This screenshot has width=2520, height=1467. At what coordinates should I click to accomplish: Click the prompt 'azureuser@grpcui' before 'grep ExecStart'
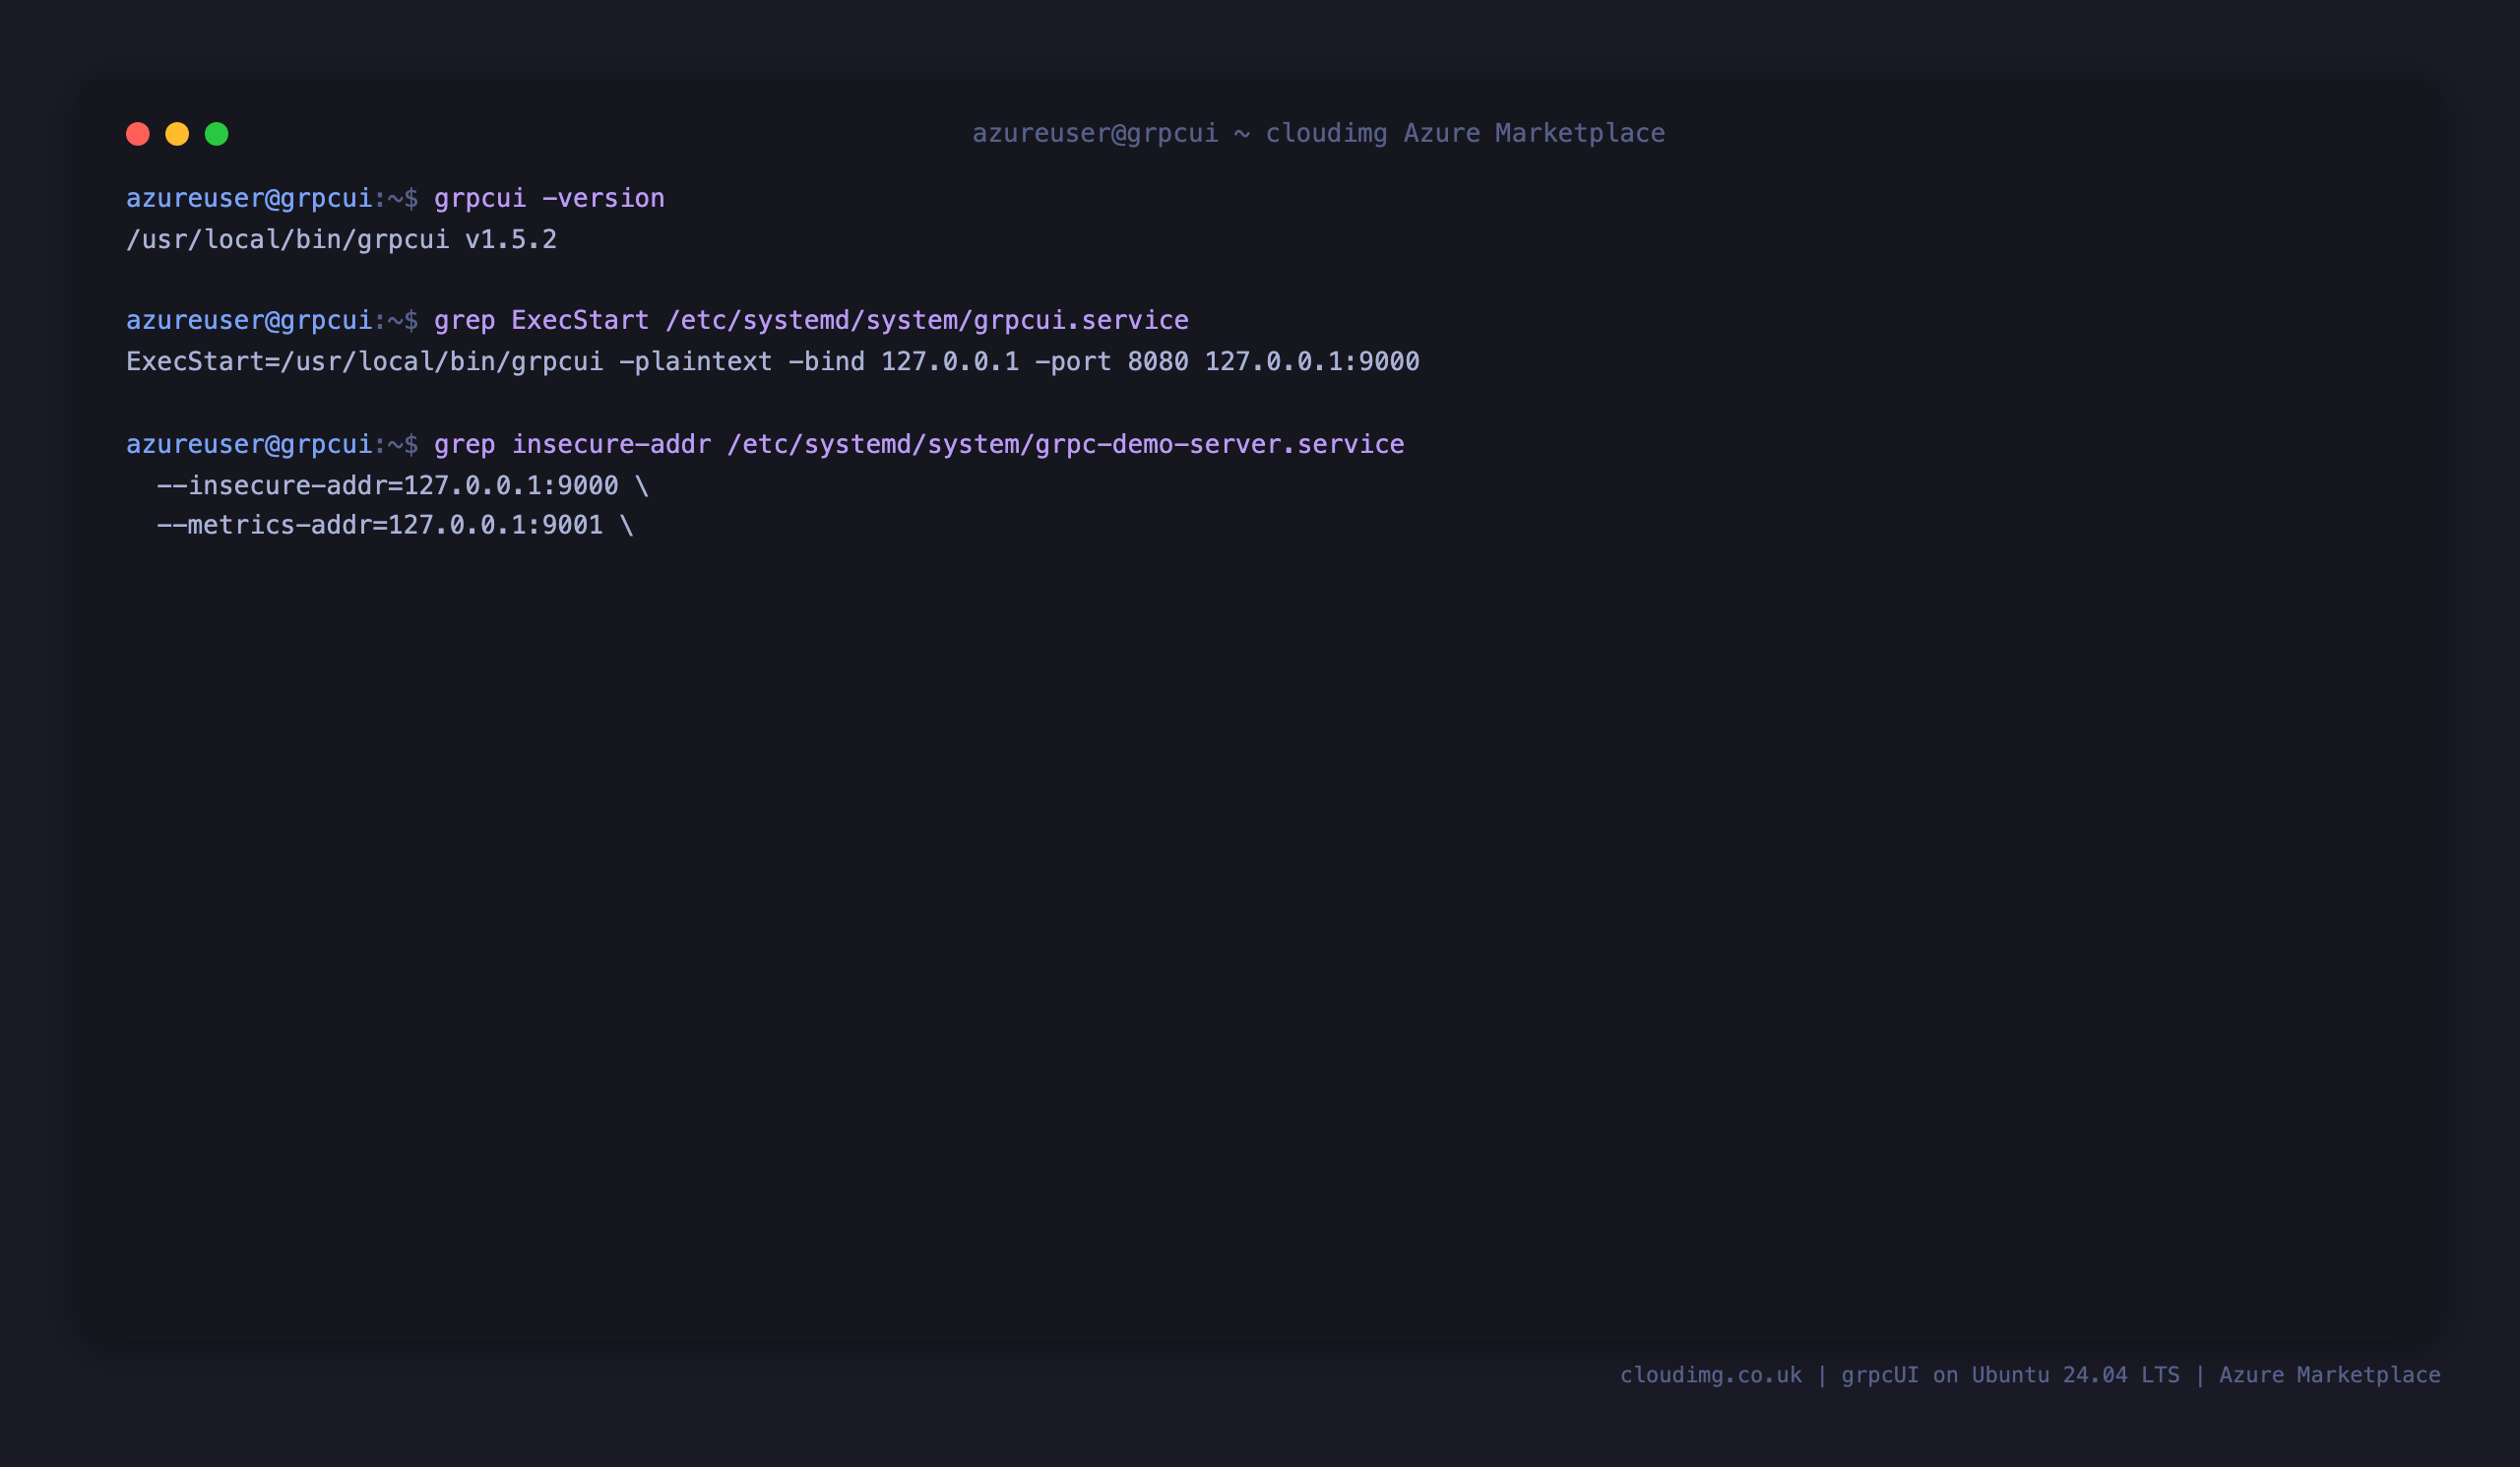pyautogui.click(x=249, y=320)
